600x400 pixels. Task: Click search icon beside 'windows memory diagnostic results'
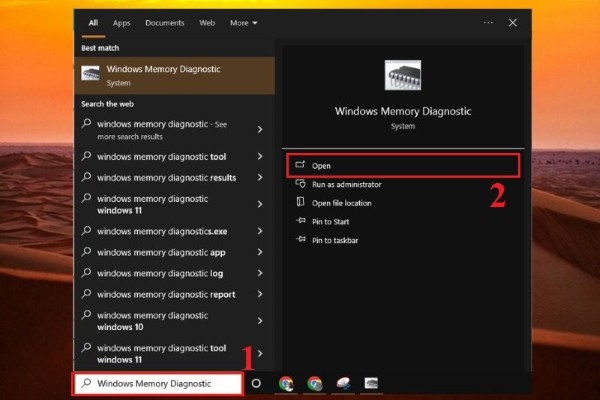tap(86, 177)
